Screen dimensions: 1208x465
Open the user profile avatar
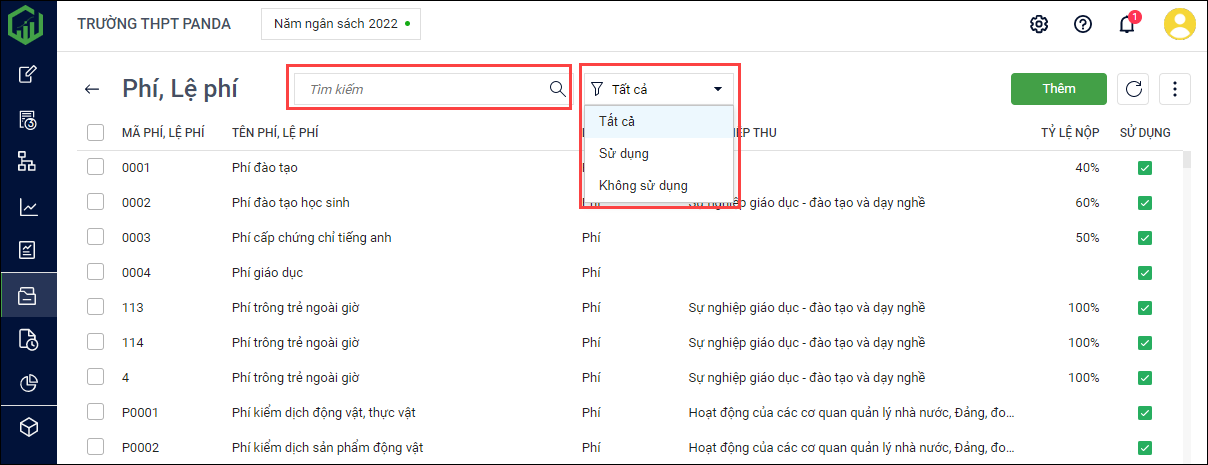(x=1180, y=24)
